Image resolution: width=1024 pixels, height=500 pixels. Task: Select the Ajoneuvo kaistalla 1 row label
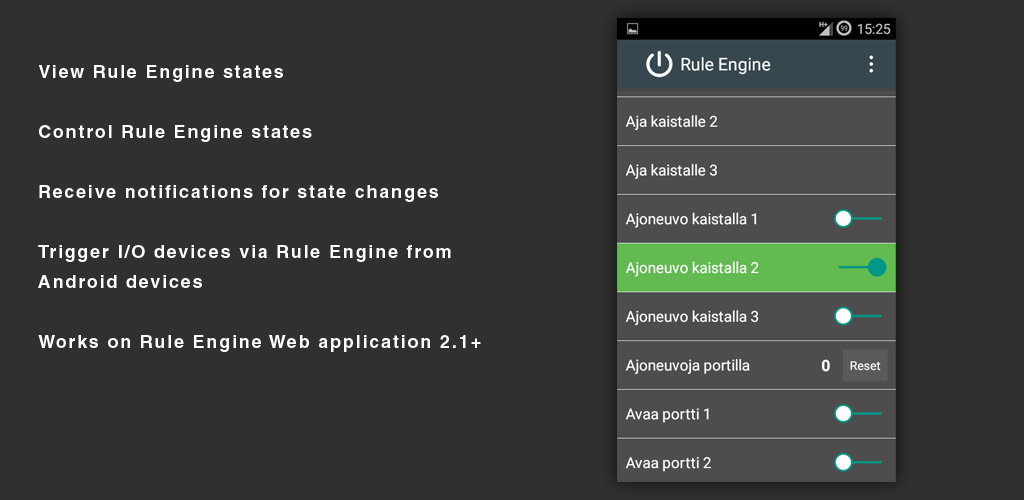tap(692, 219)
